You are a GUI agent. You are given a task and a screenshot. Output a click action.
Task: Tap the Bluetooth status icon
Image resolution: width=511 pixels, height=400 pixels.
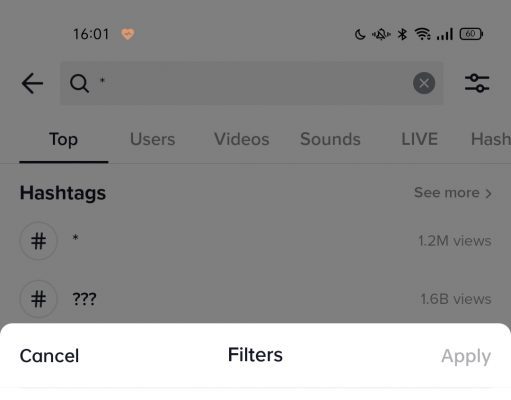(x=402, y=34)
